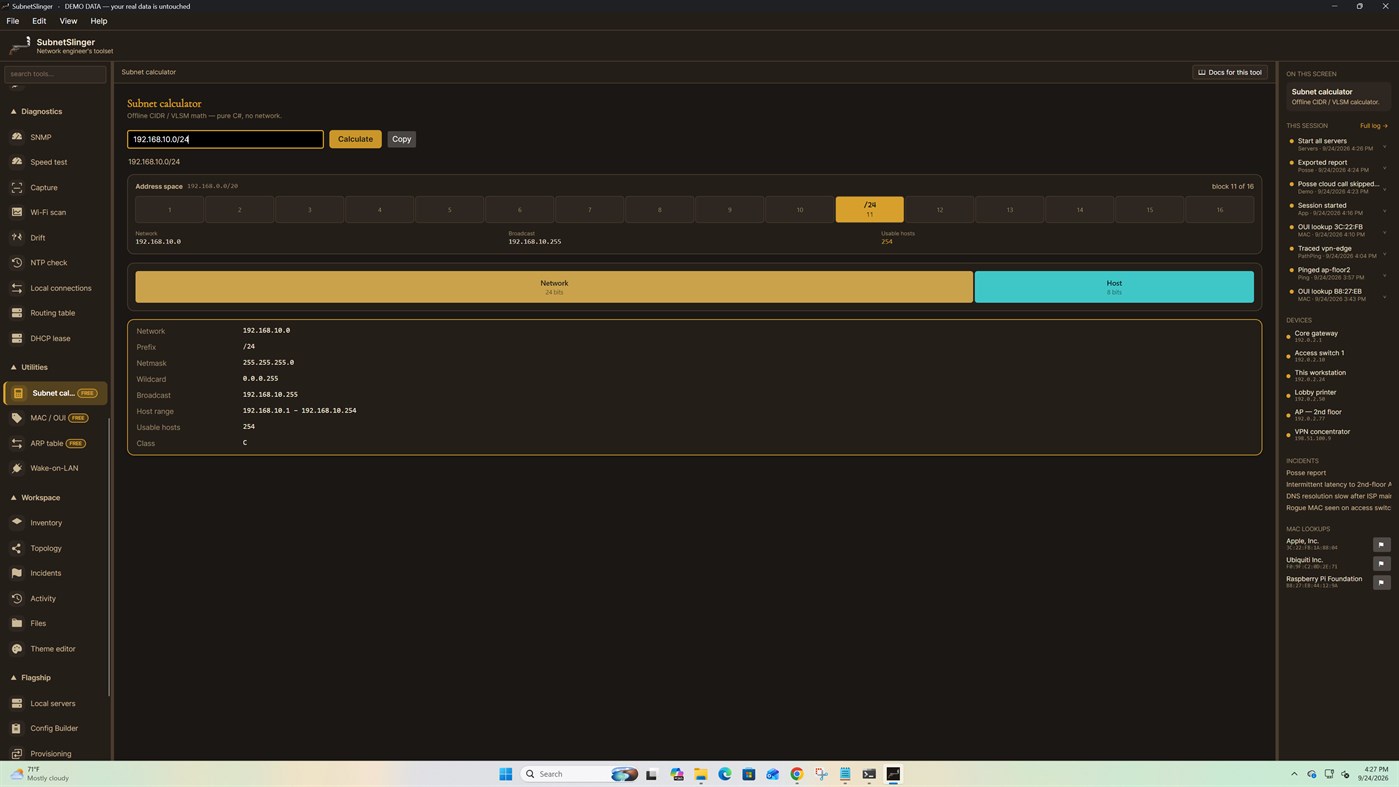Open the Wake-on-LAN tool
This screenshot has width=1399, height=787.
coord(55,468)
